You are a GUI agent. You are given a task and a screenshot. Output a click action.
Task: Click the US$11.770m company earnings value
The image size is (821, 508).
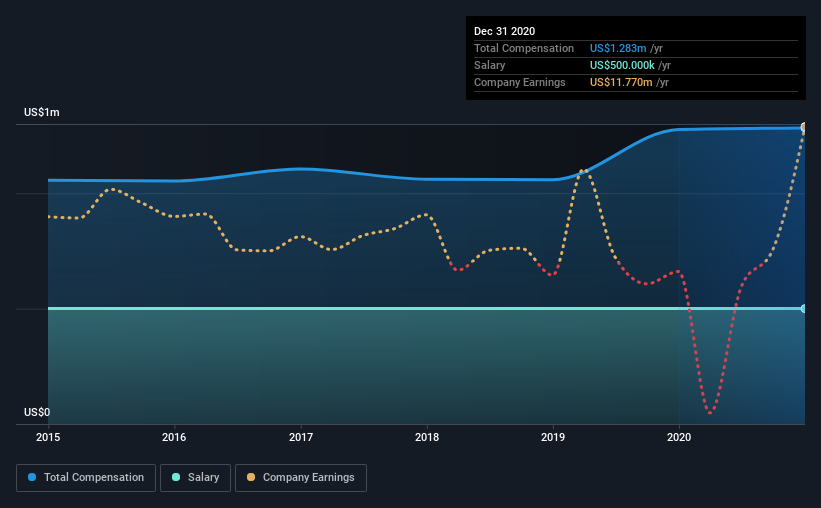[x=621, y=82]
